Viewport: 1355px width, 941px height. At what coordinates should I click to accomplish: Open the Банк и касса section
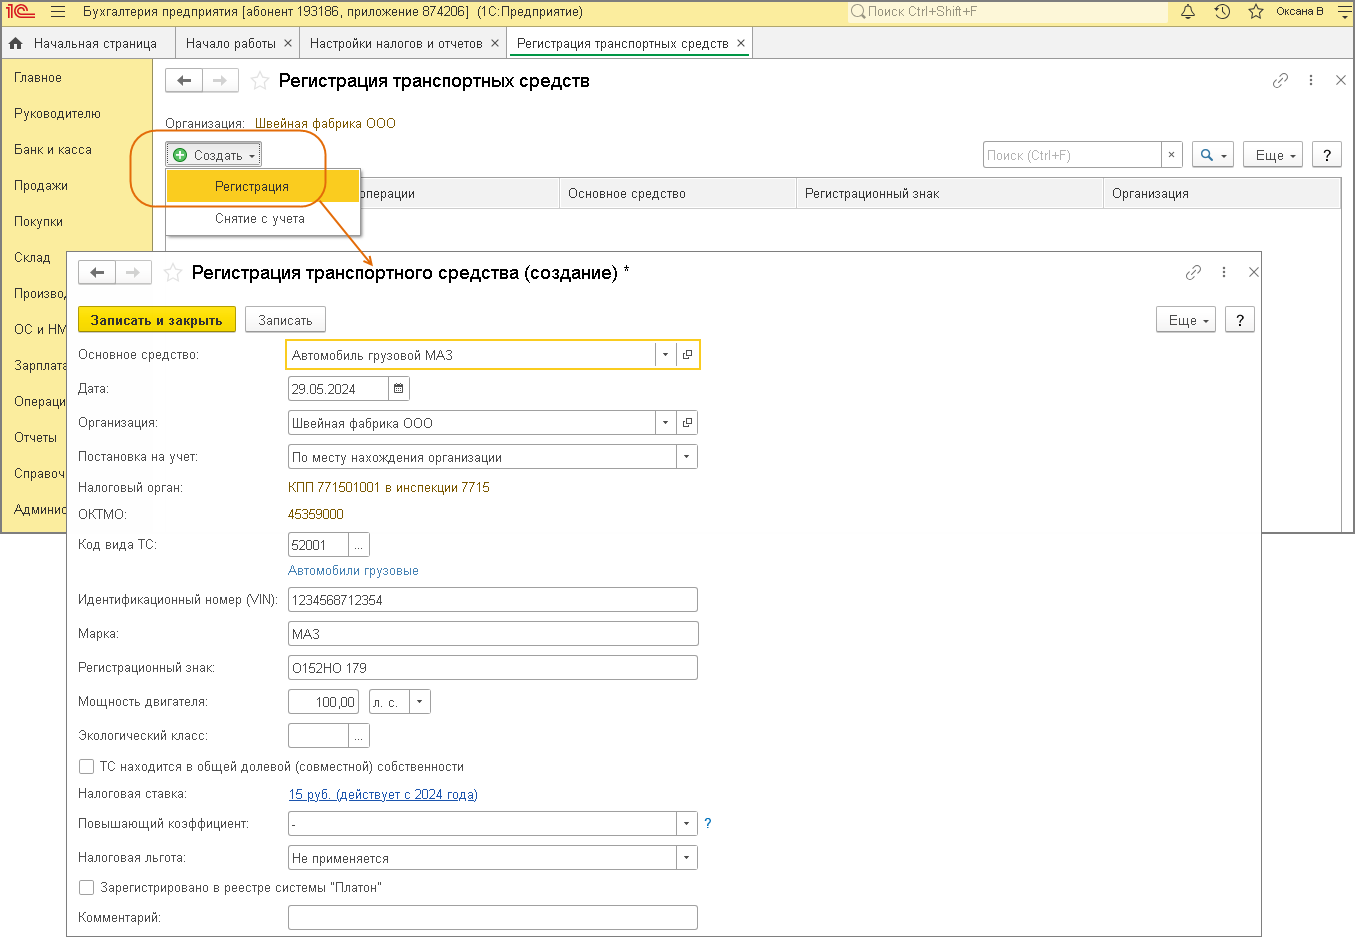click(x=53, y=150)
